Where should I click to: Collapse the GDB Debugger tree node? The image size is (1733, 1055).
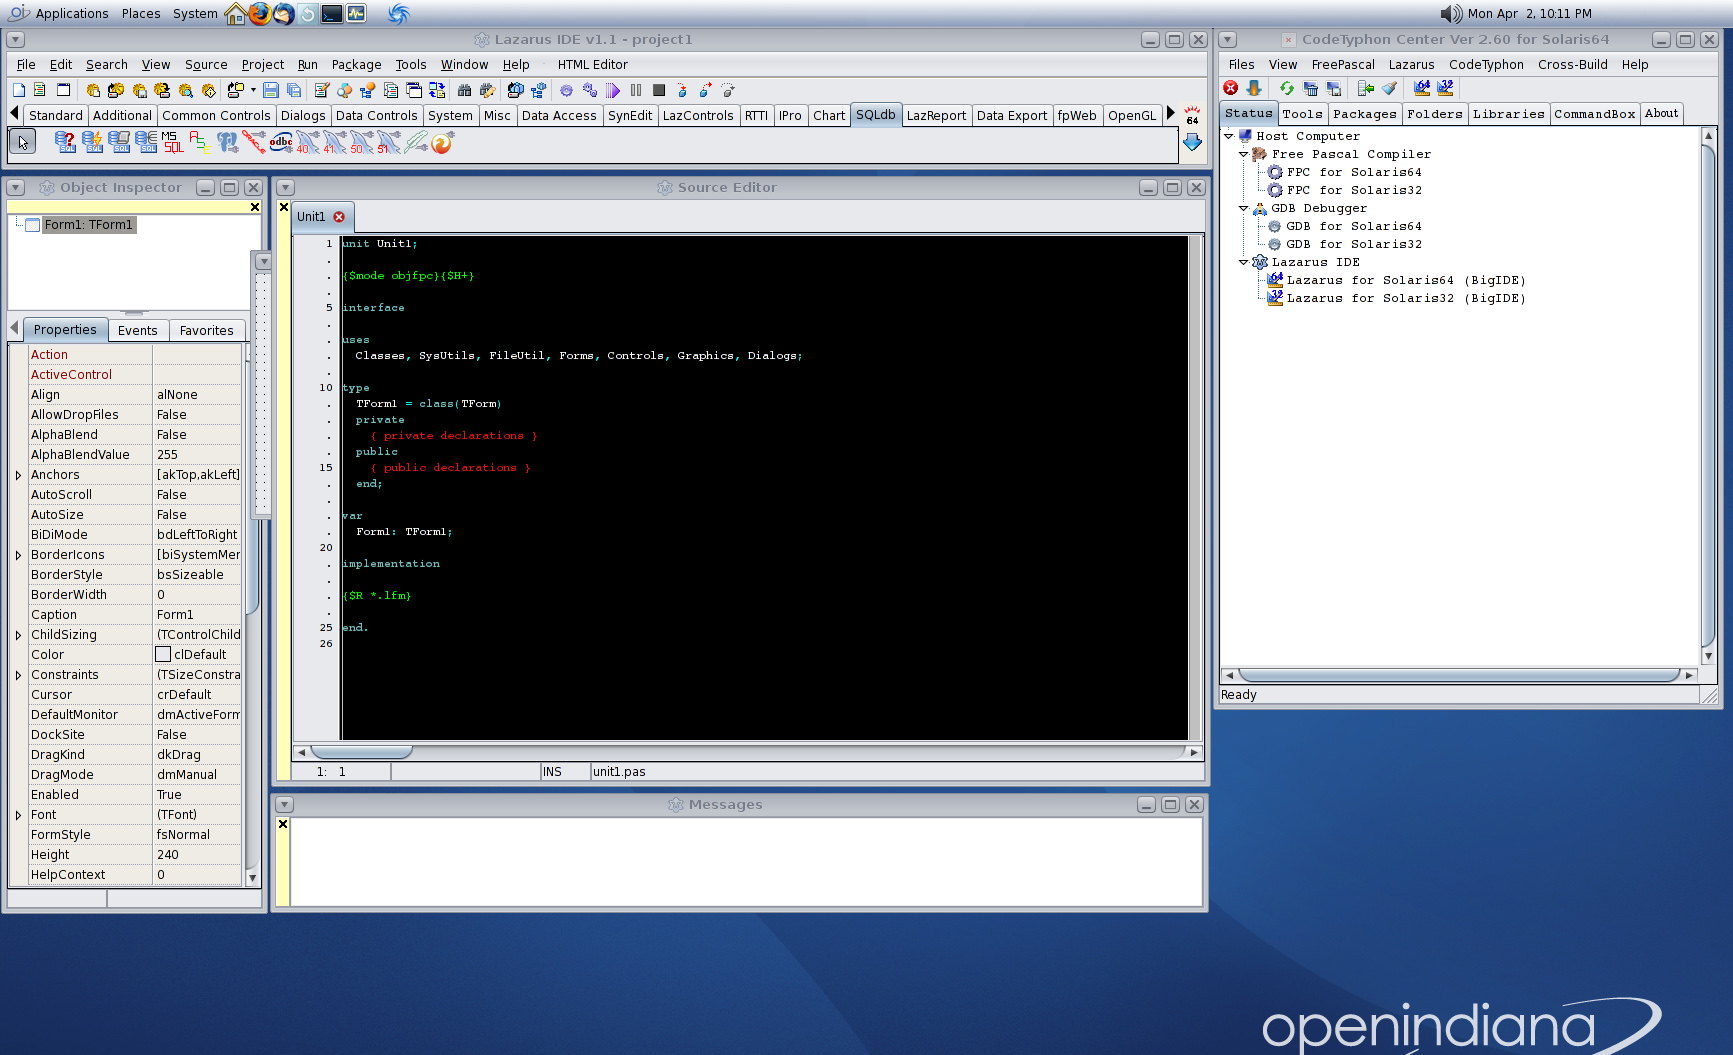1244,208
